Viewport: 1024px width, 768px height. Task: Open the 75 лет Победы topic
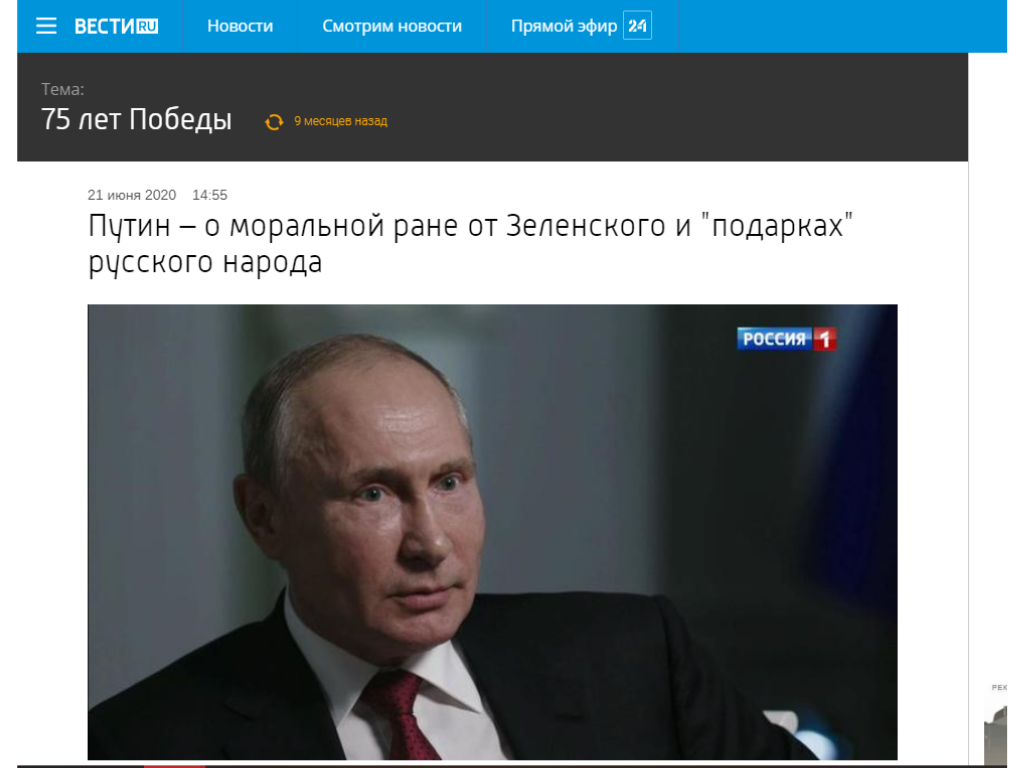coord(136,120)
